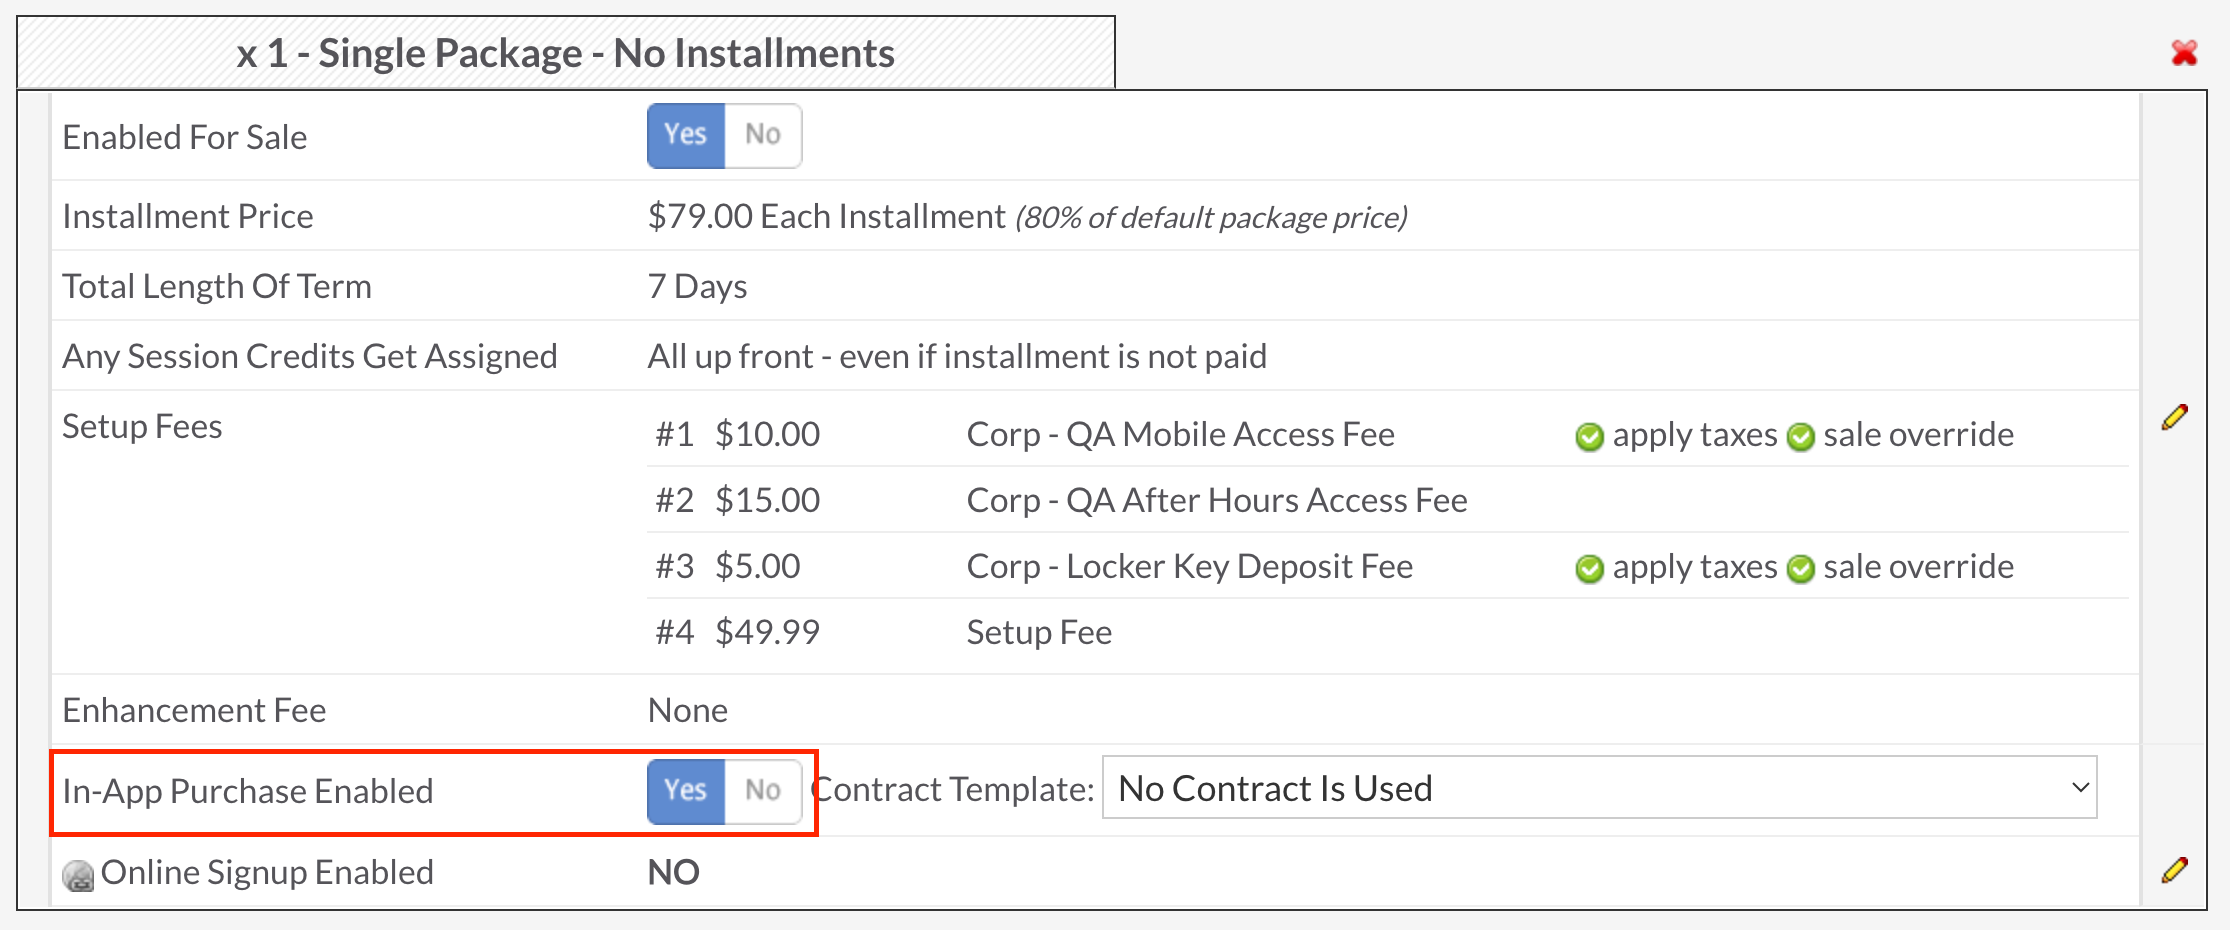
Task: Select Yes for In-App Purchase Enabled
Action: pyautogui.click(x=686, y=791)
